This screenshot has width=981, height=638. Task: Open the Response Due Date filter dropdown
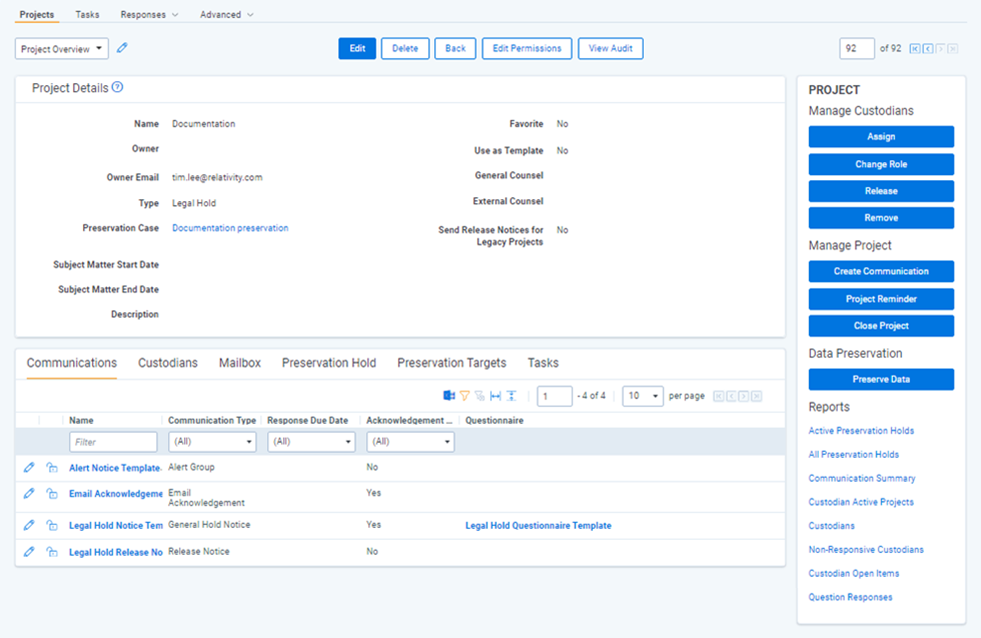tap(311, 442)
